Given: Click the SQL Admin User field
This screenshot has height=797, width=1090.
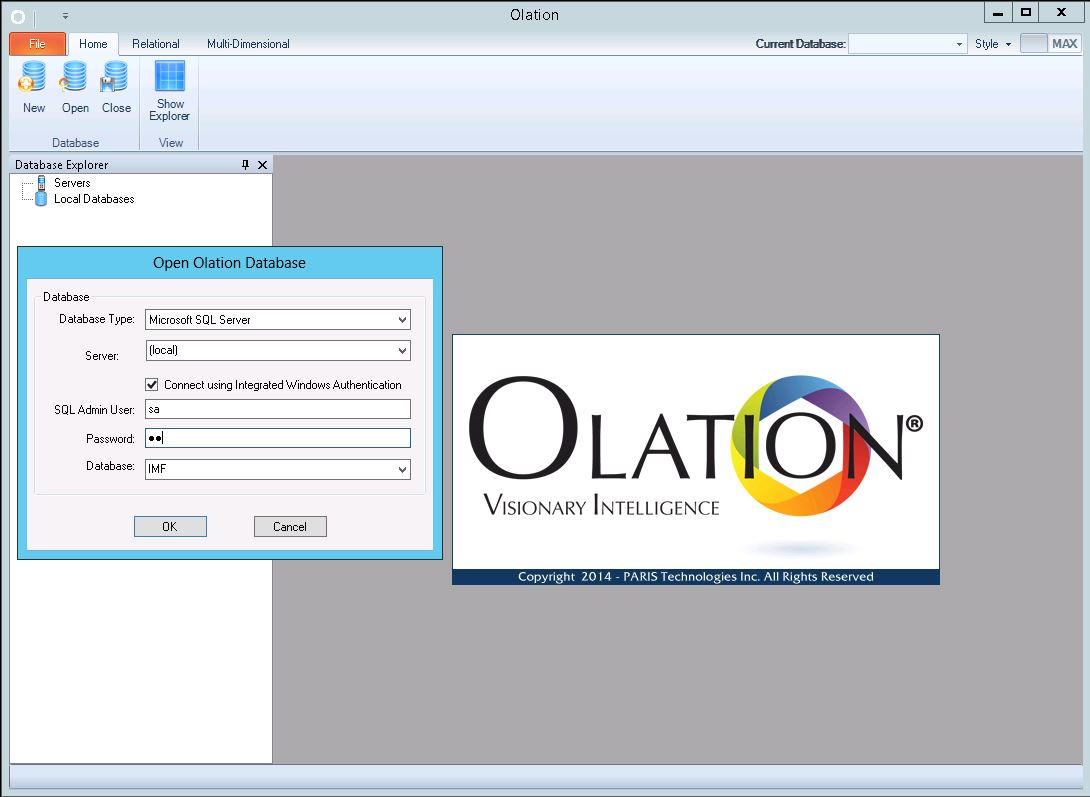Looking at the screenshot, I should (x=278, y=409).
